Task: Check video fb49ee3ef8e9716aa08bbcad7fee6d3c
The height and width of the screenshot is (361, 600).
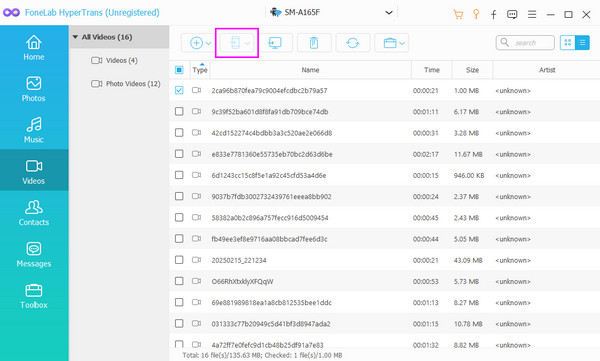Action: 179,238
